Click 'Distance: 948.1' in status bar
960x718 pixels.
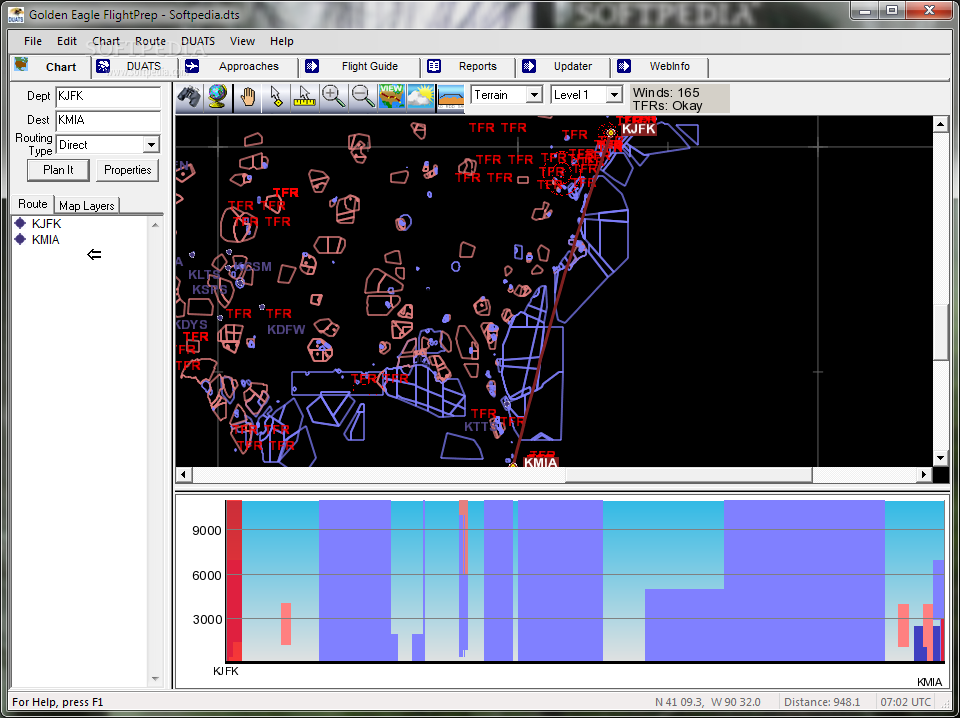pos(822,702)
